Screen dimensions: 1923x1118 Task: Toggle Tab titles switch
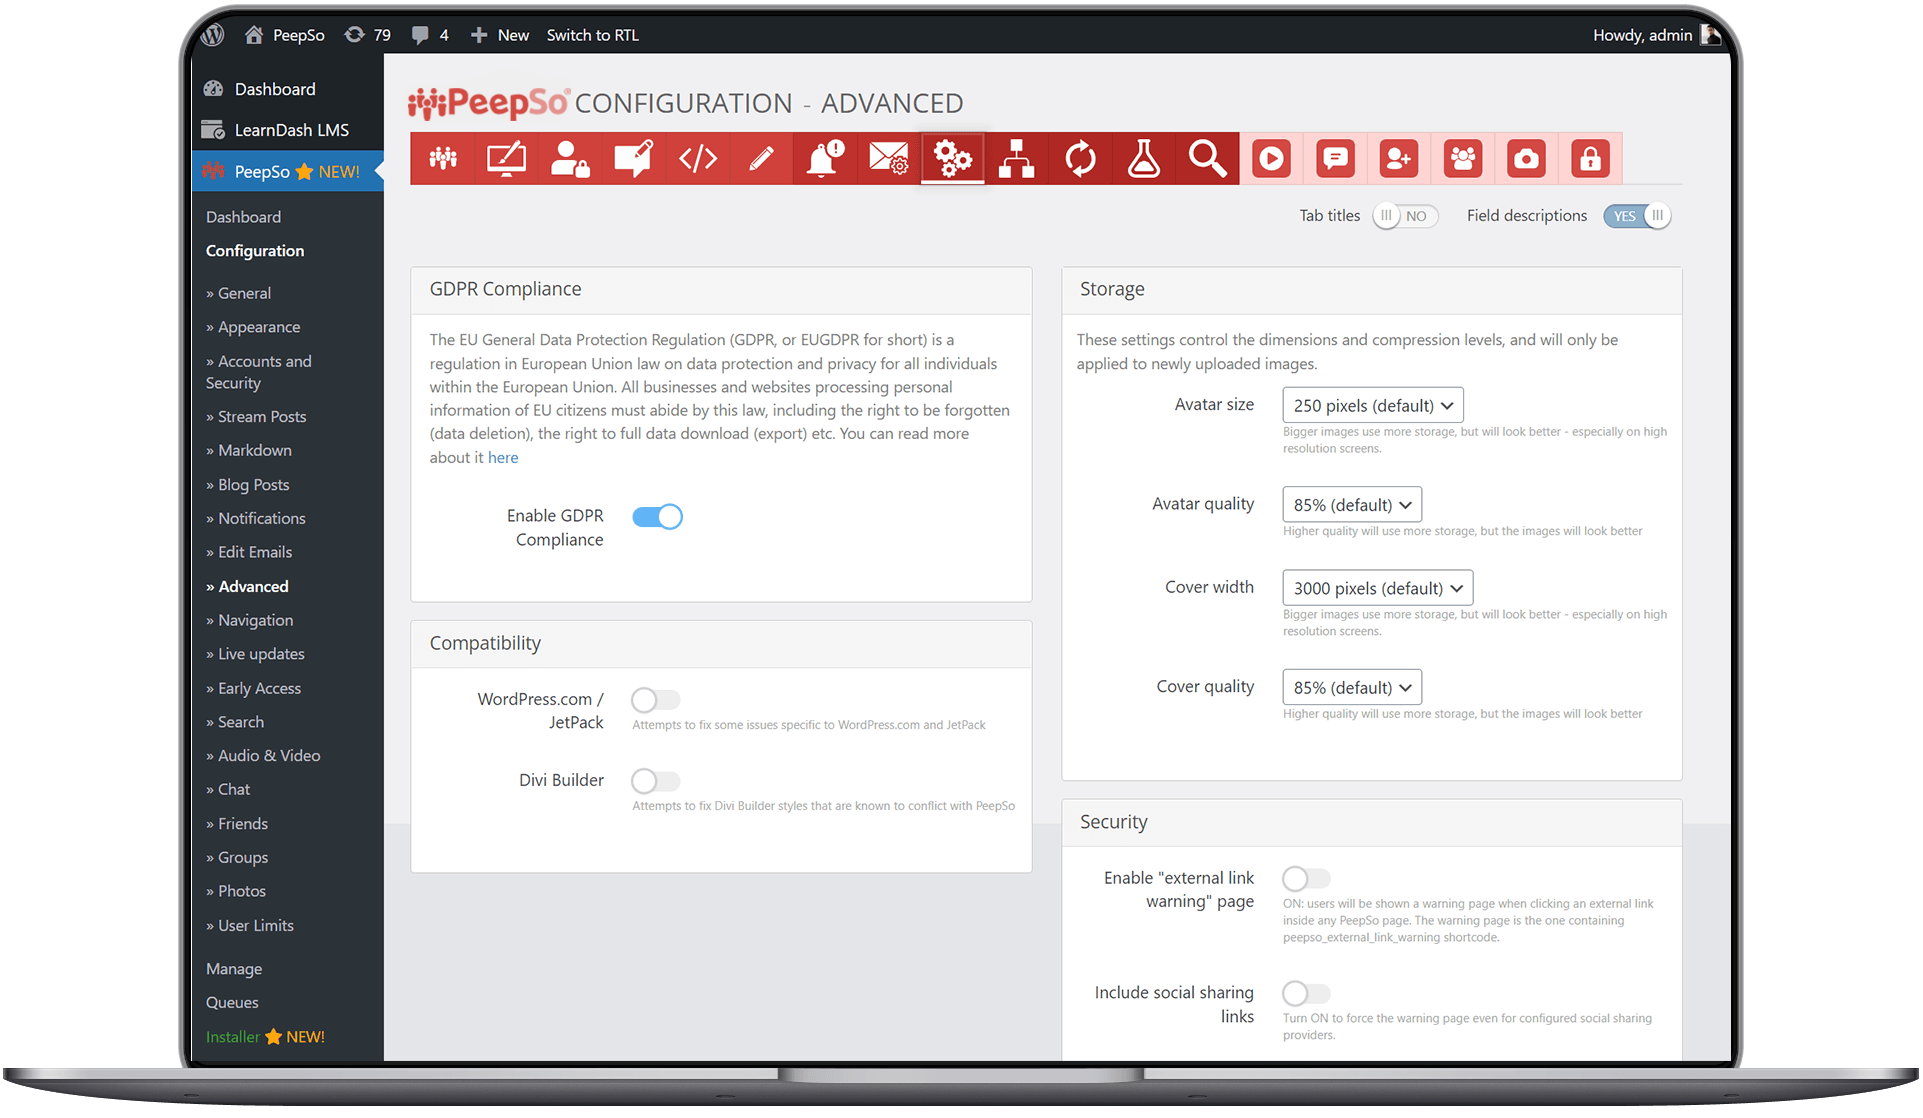click(1405, 216)
